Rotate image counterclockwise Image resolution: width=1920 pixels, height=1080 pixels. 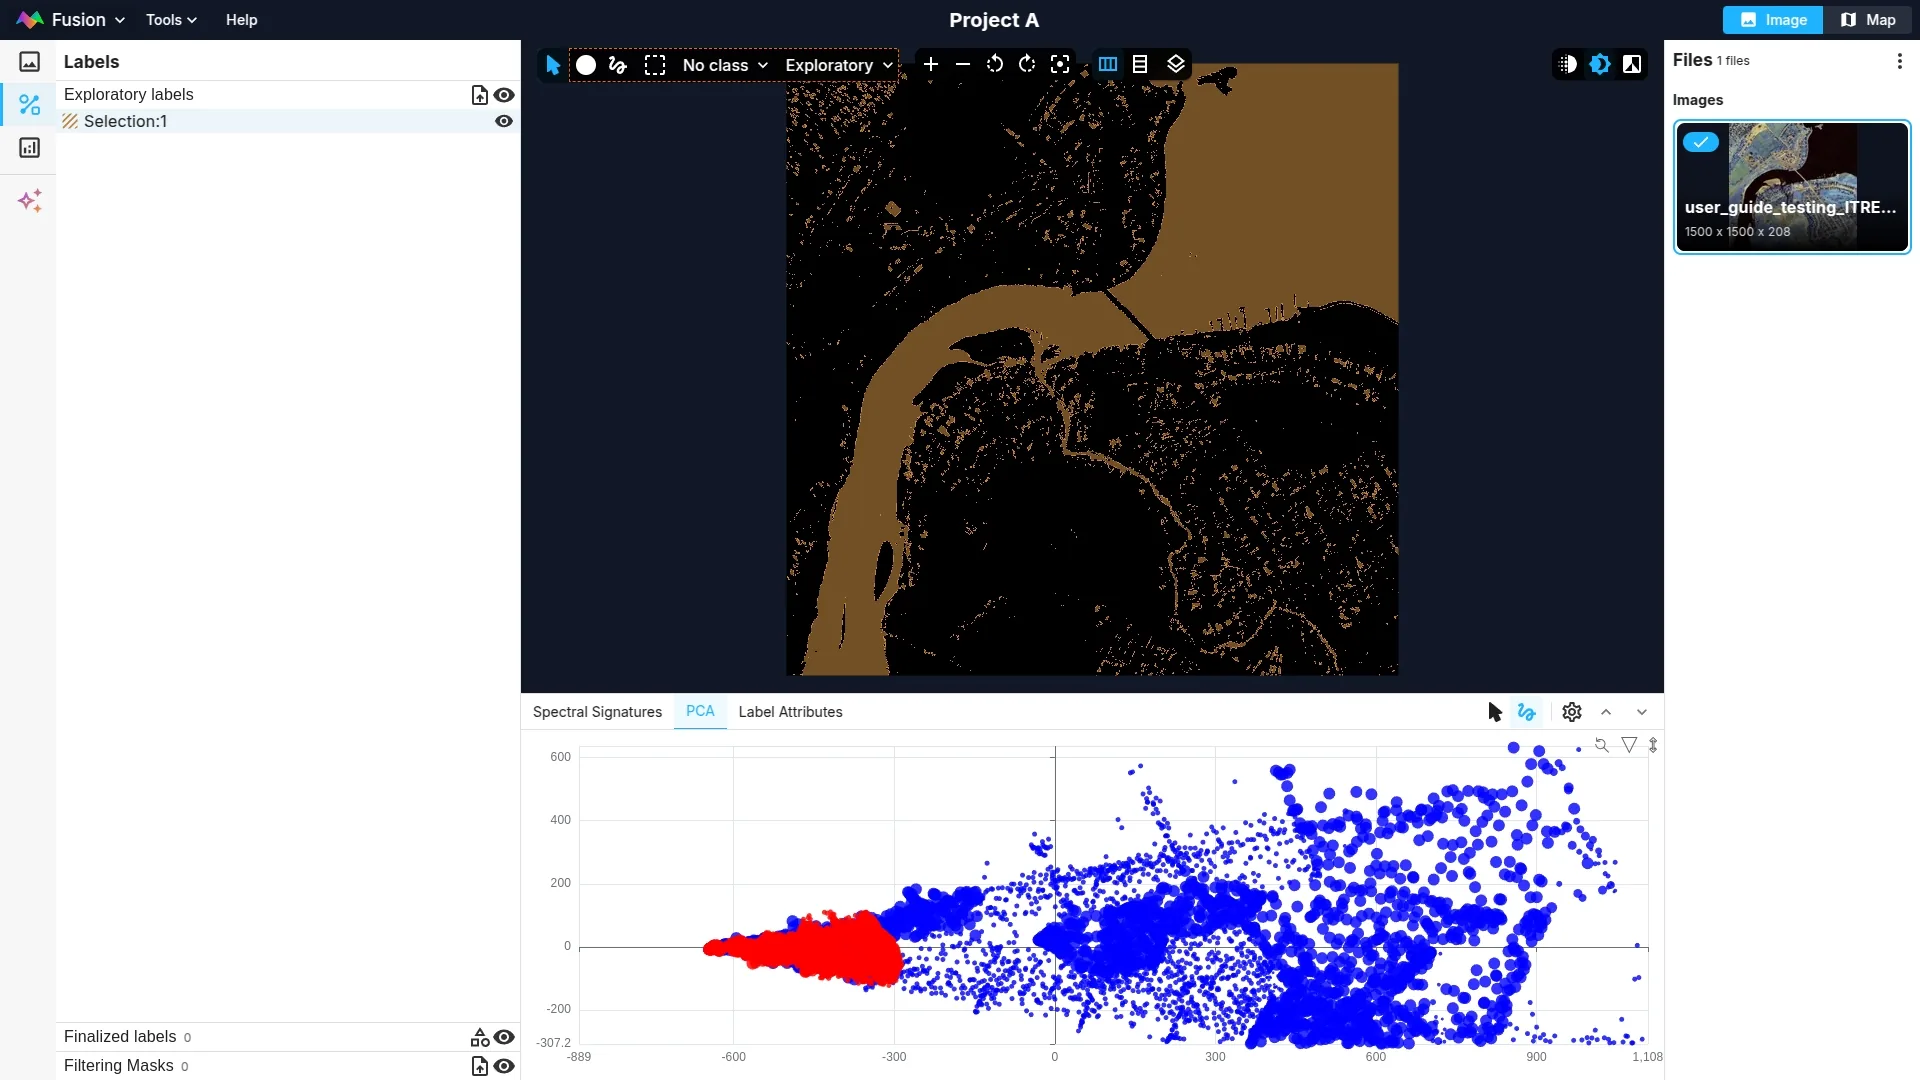tap(994, 65)
